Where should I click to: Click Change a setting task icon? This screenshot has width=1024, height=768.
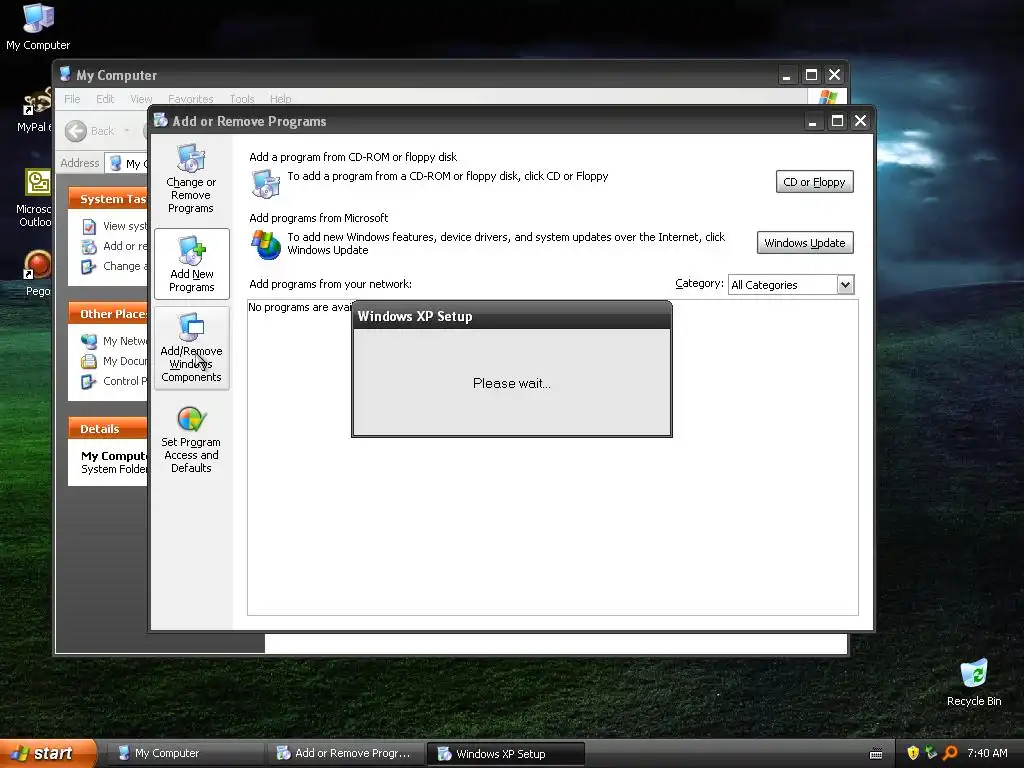[89, 266]
